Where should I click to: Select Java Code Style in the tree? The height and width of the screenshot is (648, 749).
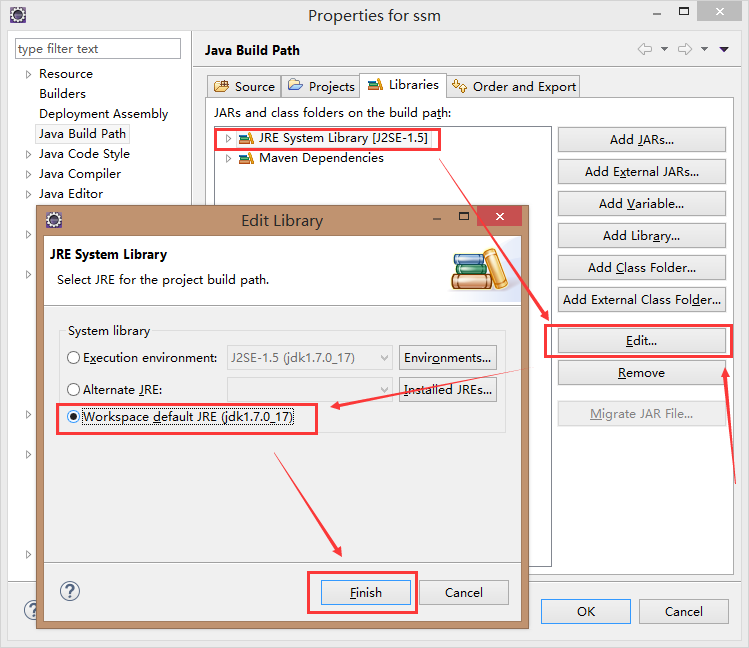point(84,154)
